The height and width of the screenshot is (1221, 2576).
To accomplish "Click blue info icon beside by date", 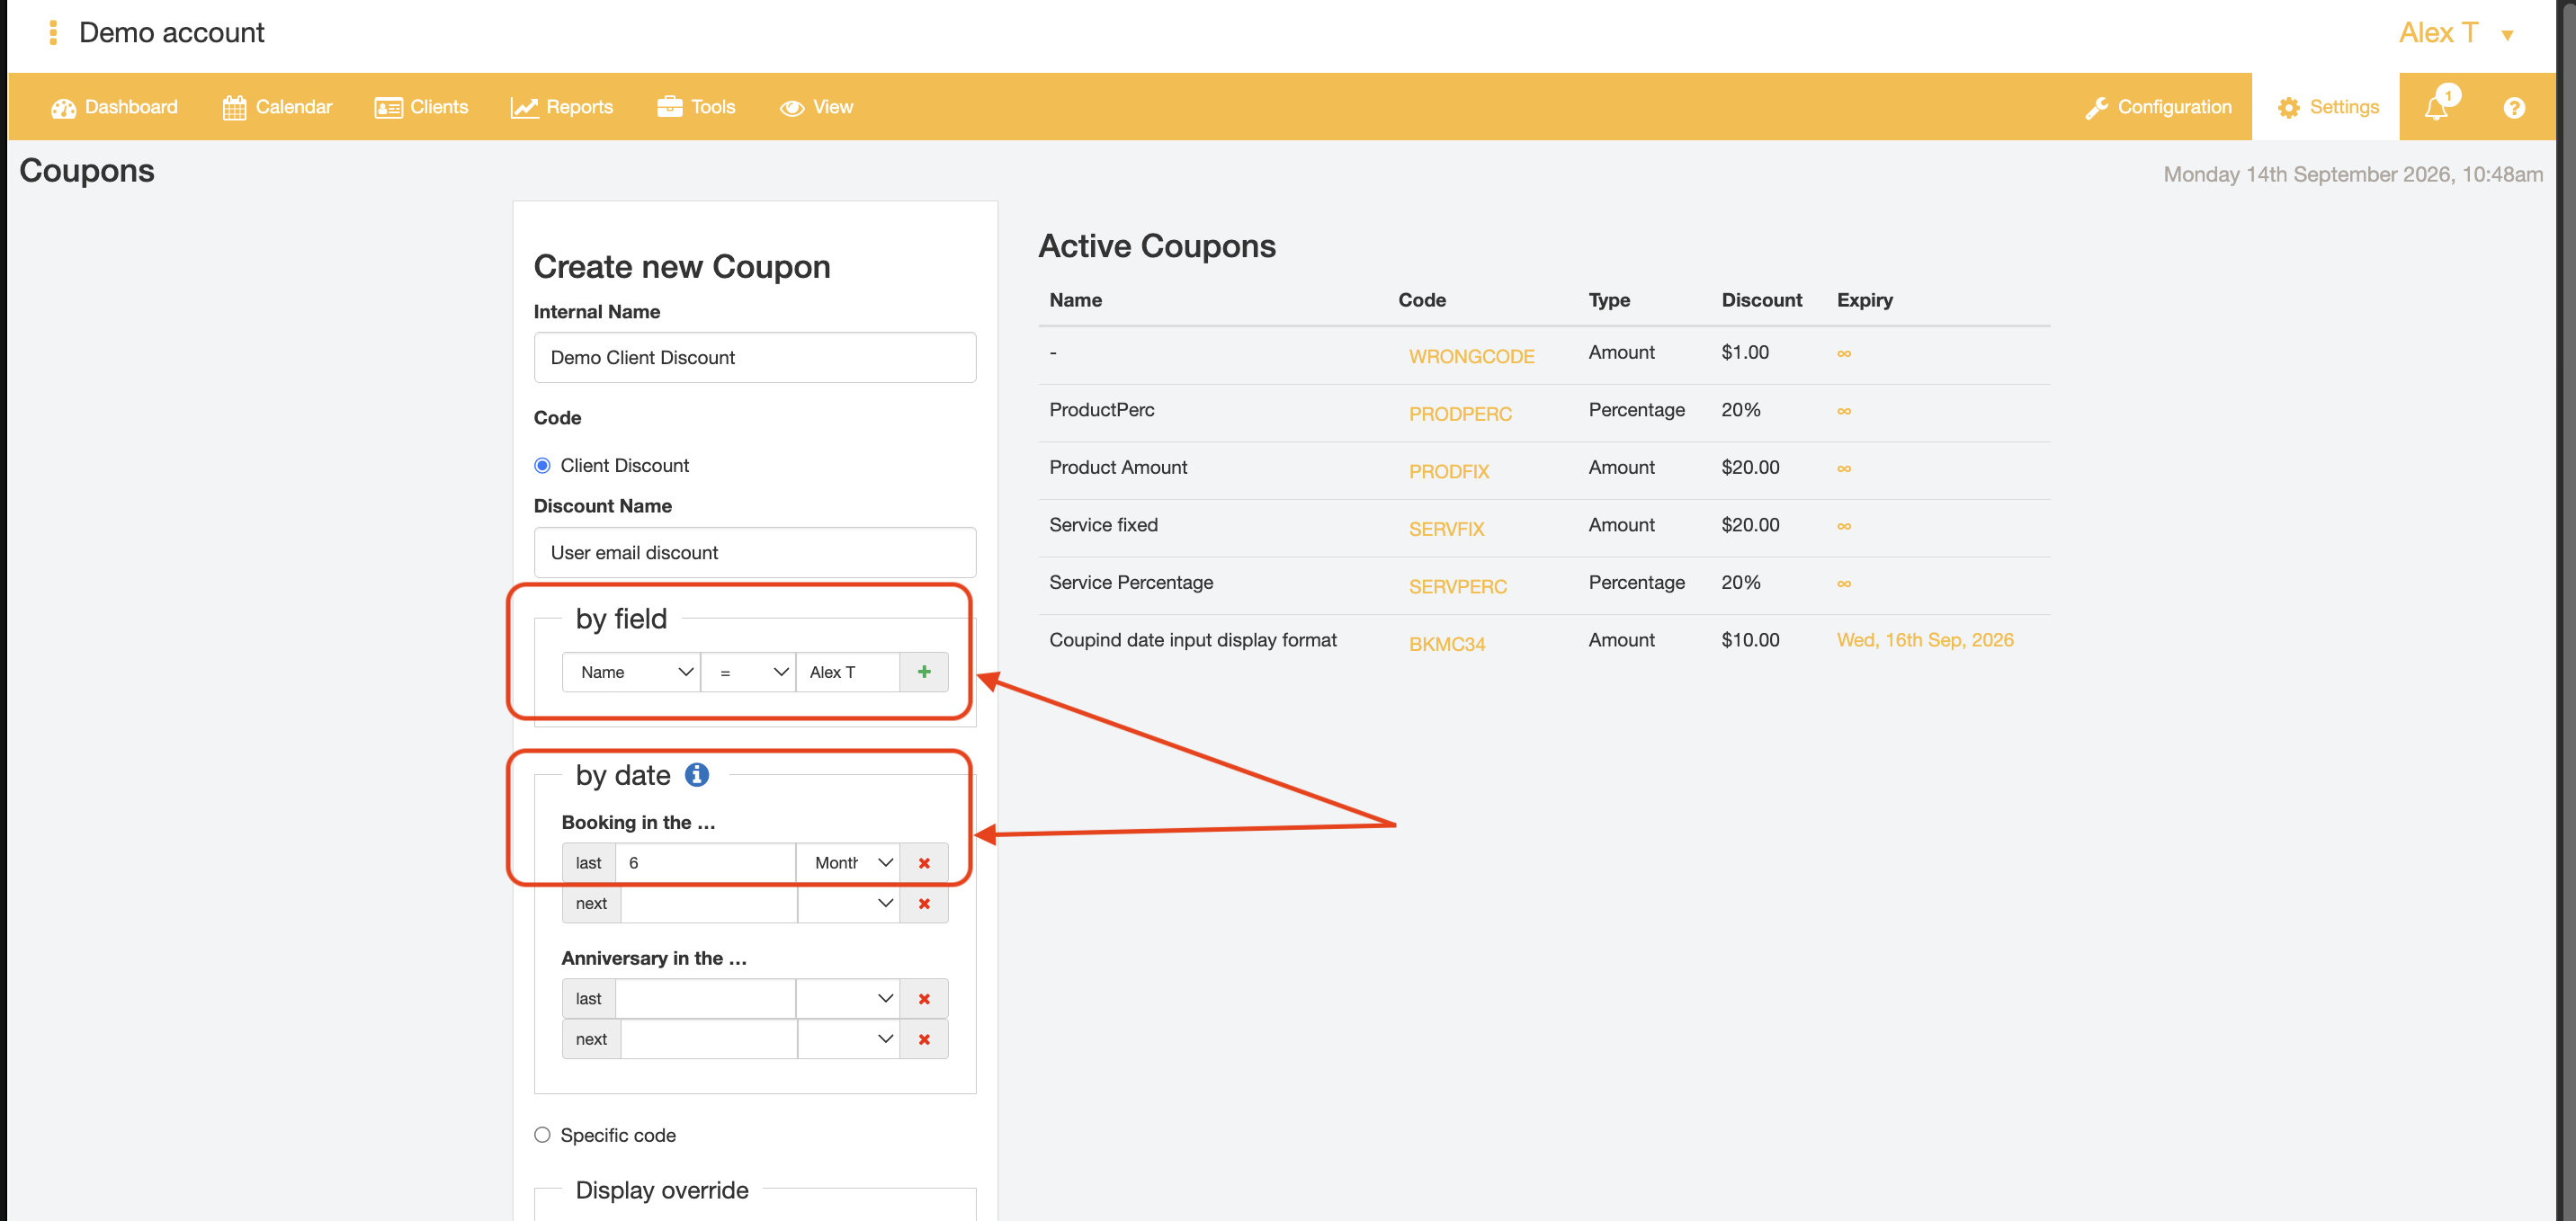I will tap(697, 775).
